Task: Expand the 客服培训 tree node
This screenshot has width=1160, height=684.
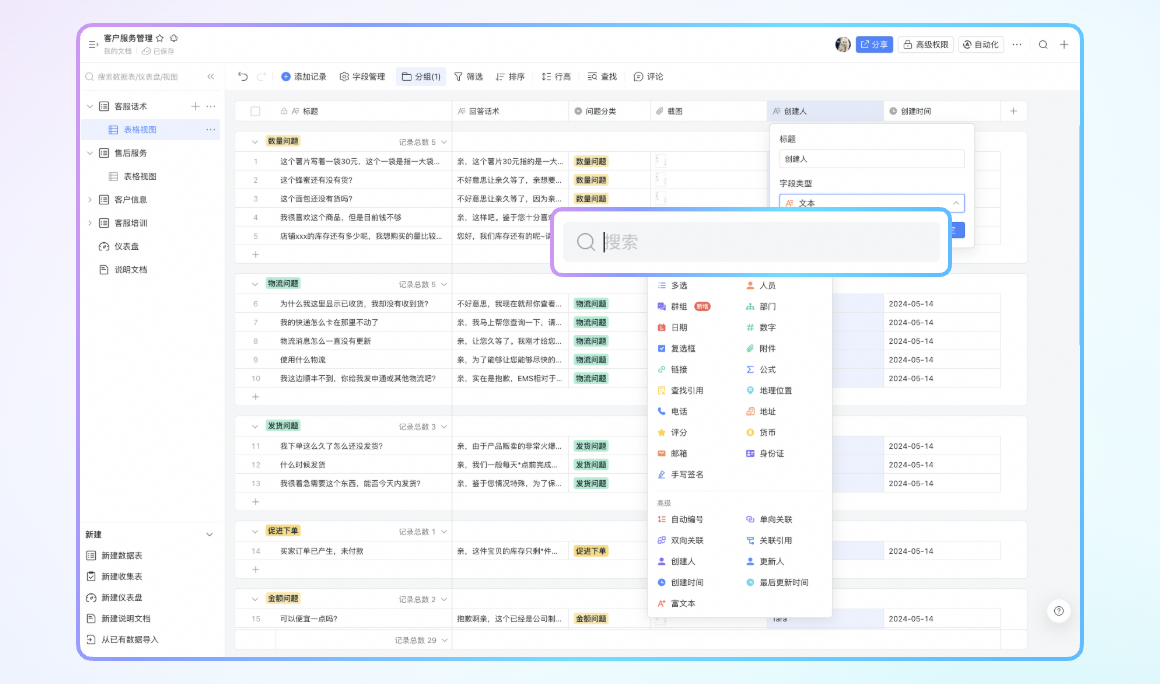Action: tap(90, 223)
